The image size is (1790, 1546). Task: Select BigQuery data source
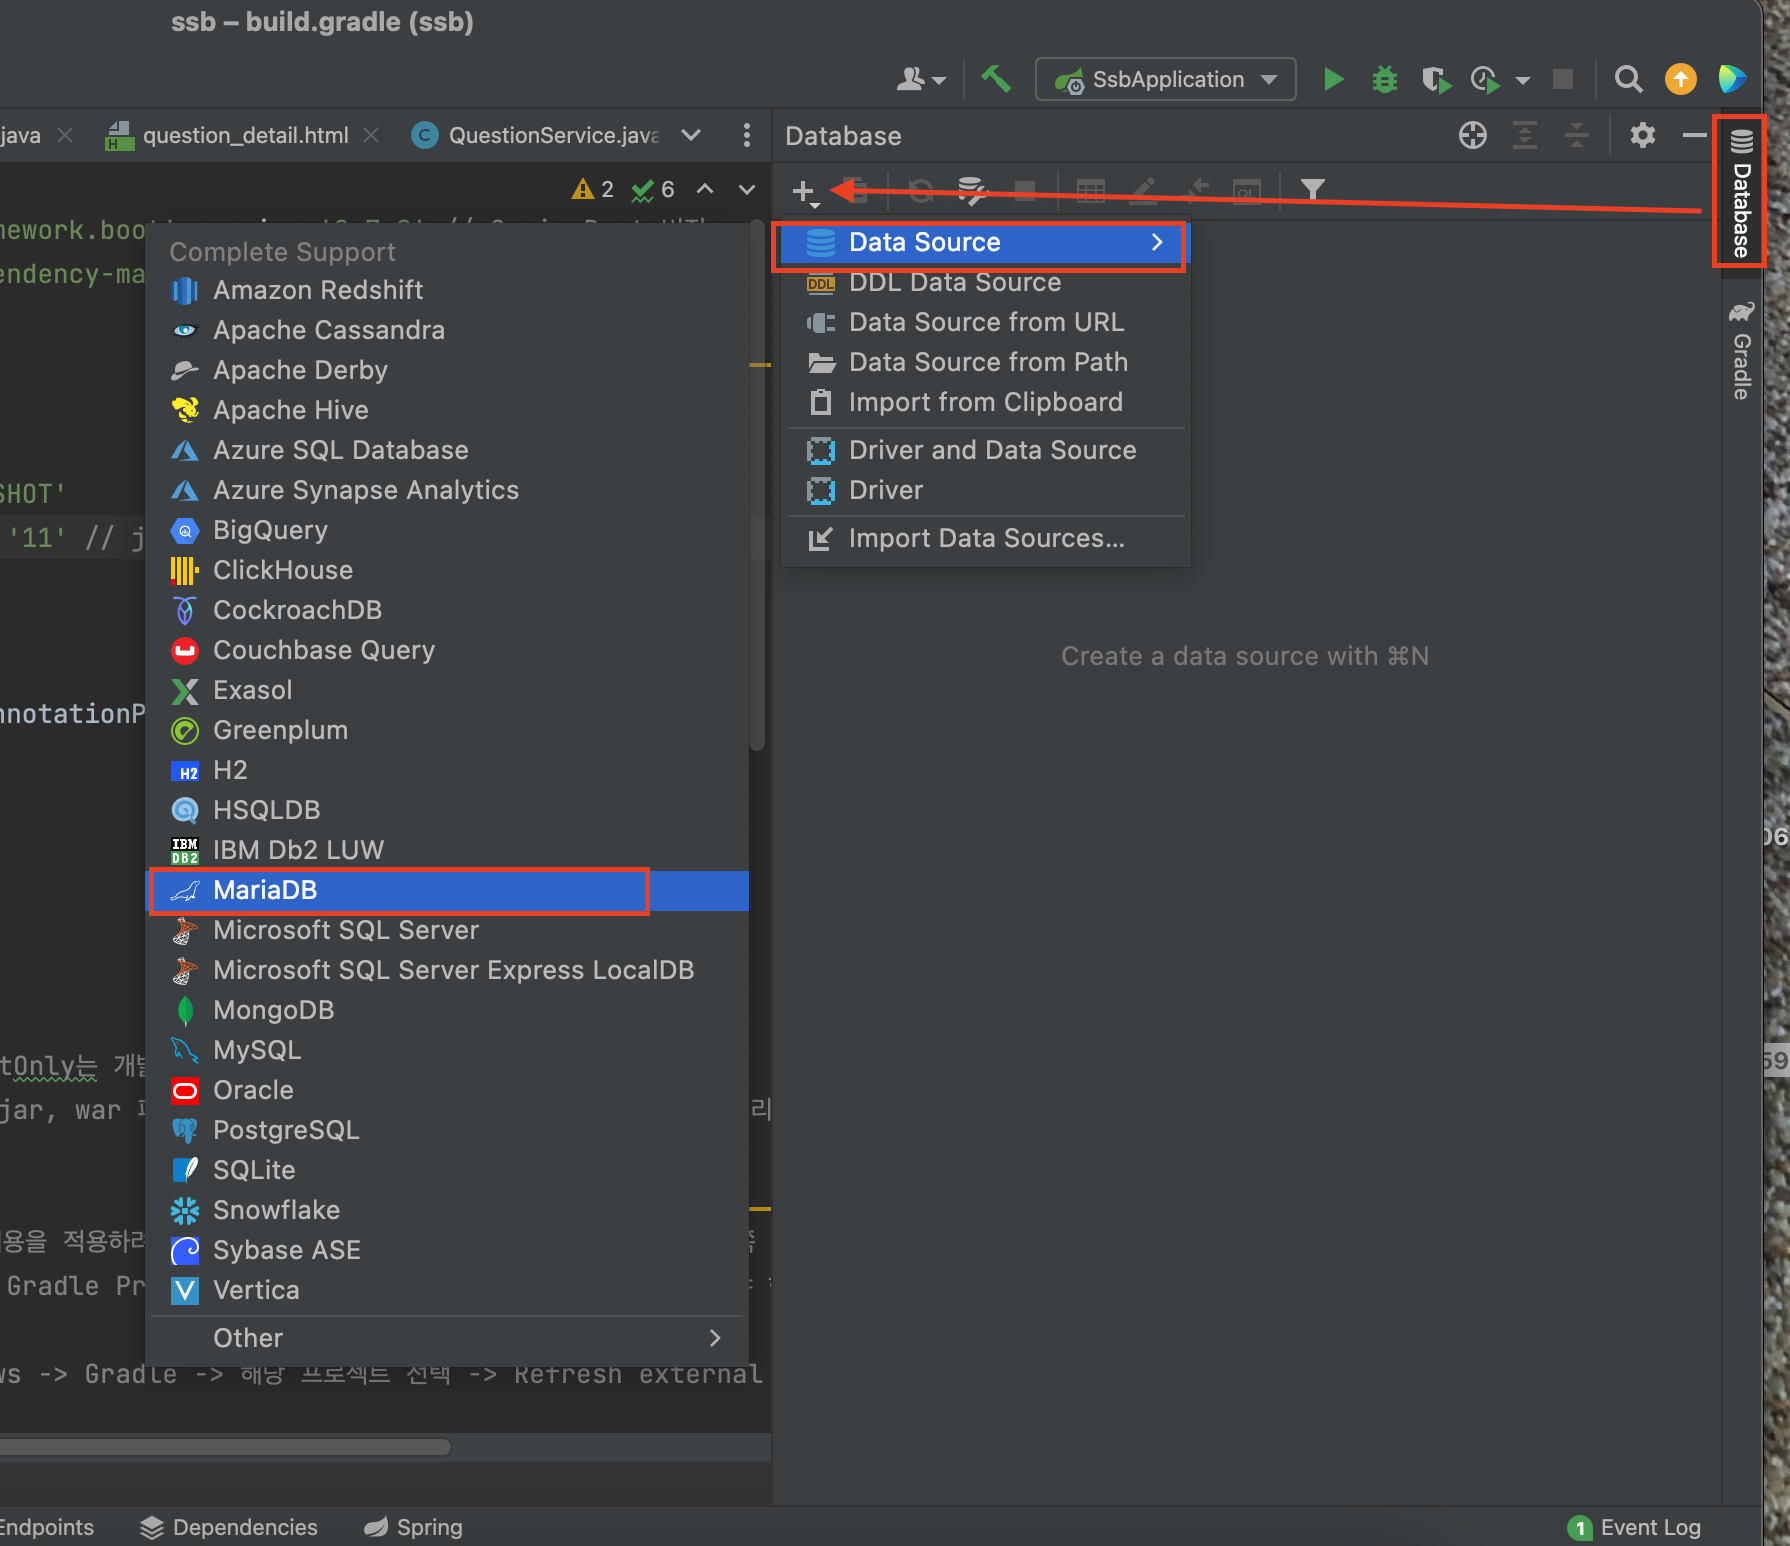tap(448, 530)
